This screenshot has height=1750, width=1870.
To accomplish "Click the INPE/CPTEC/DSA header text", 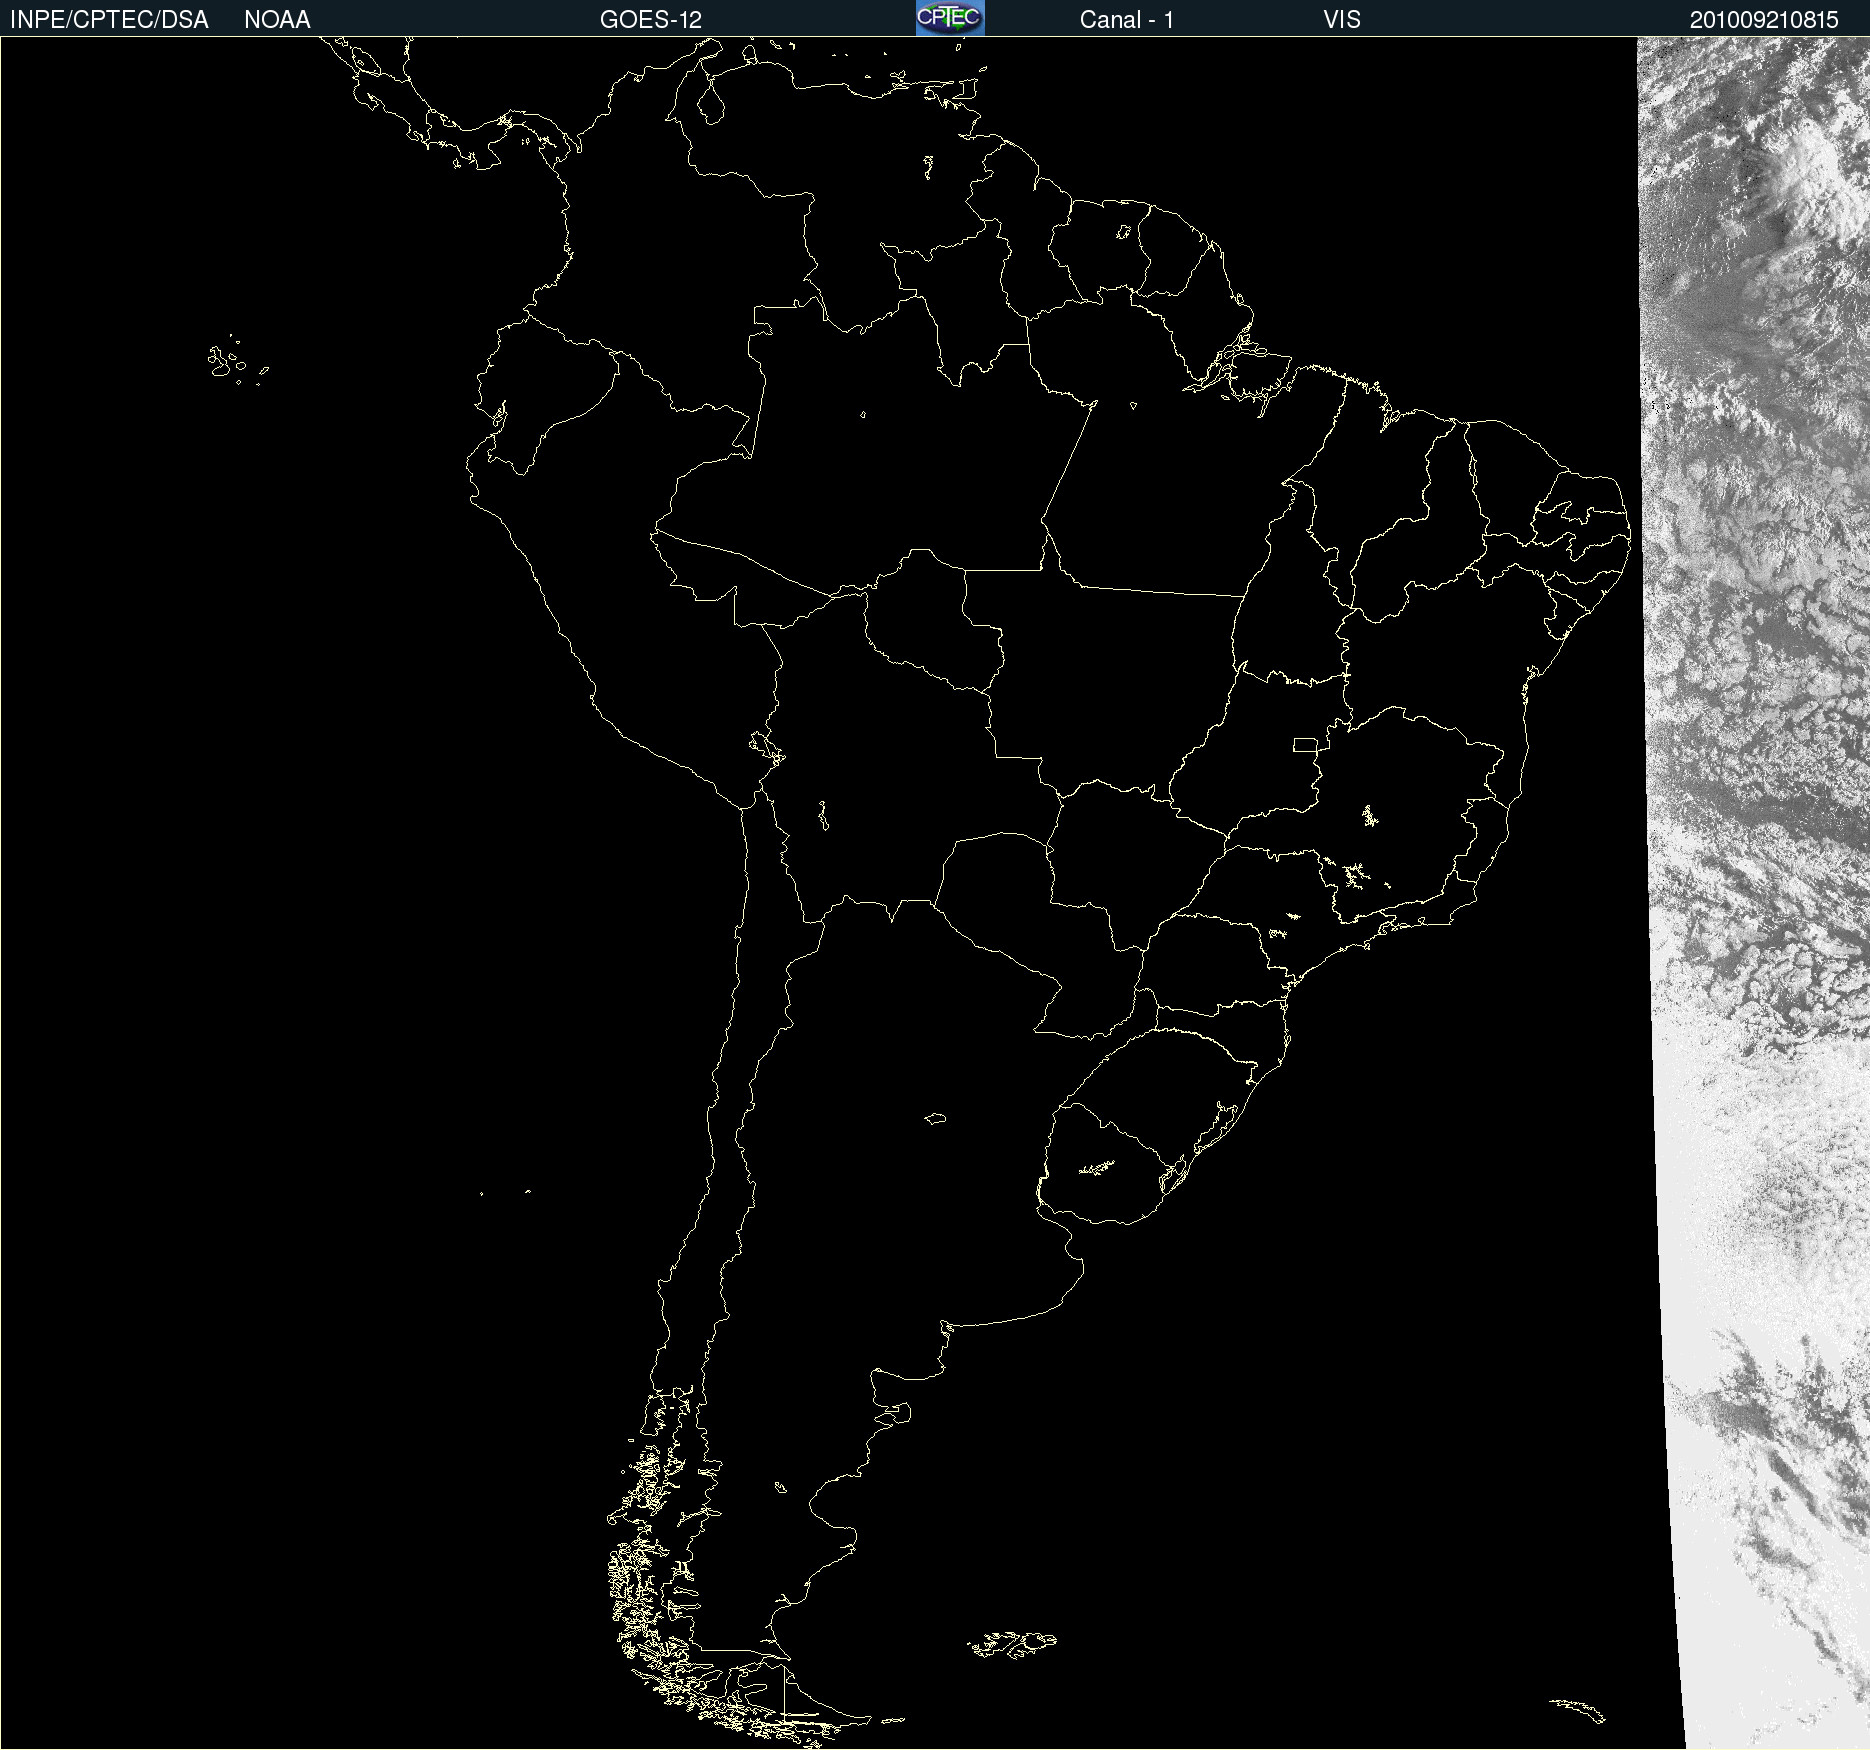I will point(109,20).
